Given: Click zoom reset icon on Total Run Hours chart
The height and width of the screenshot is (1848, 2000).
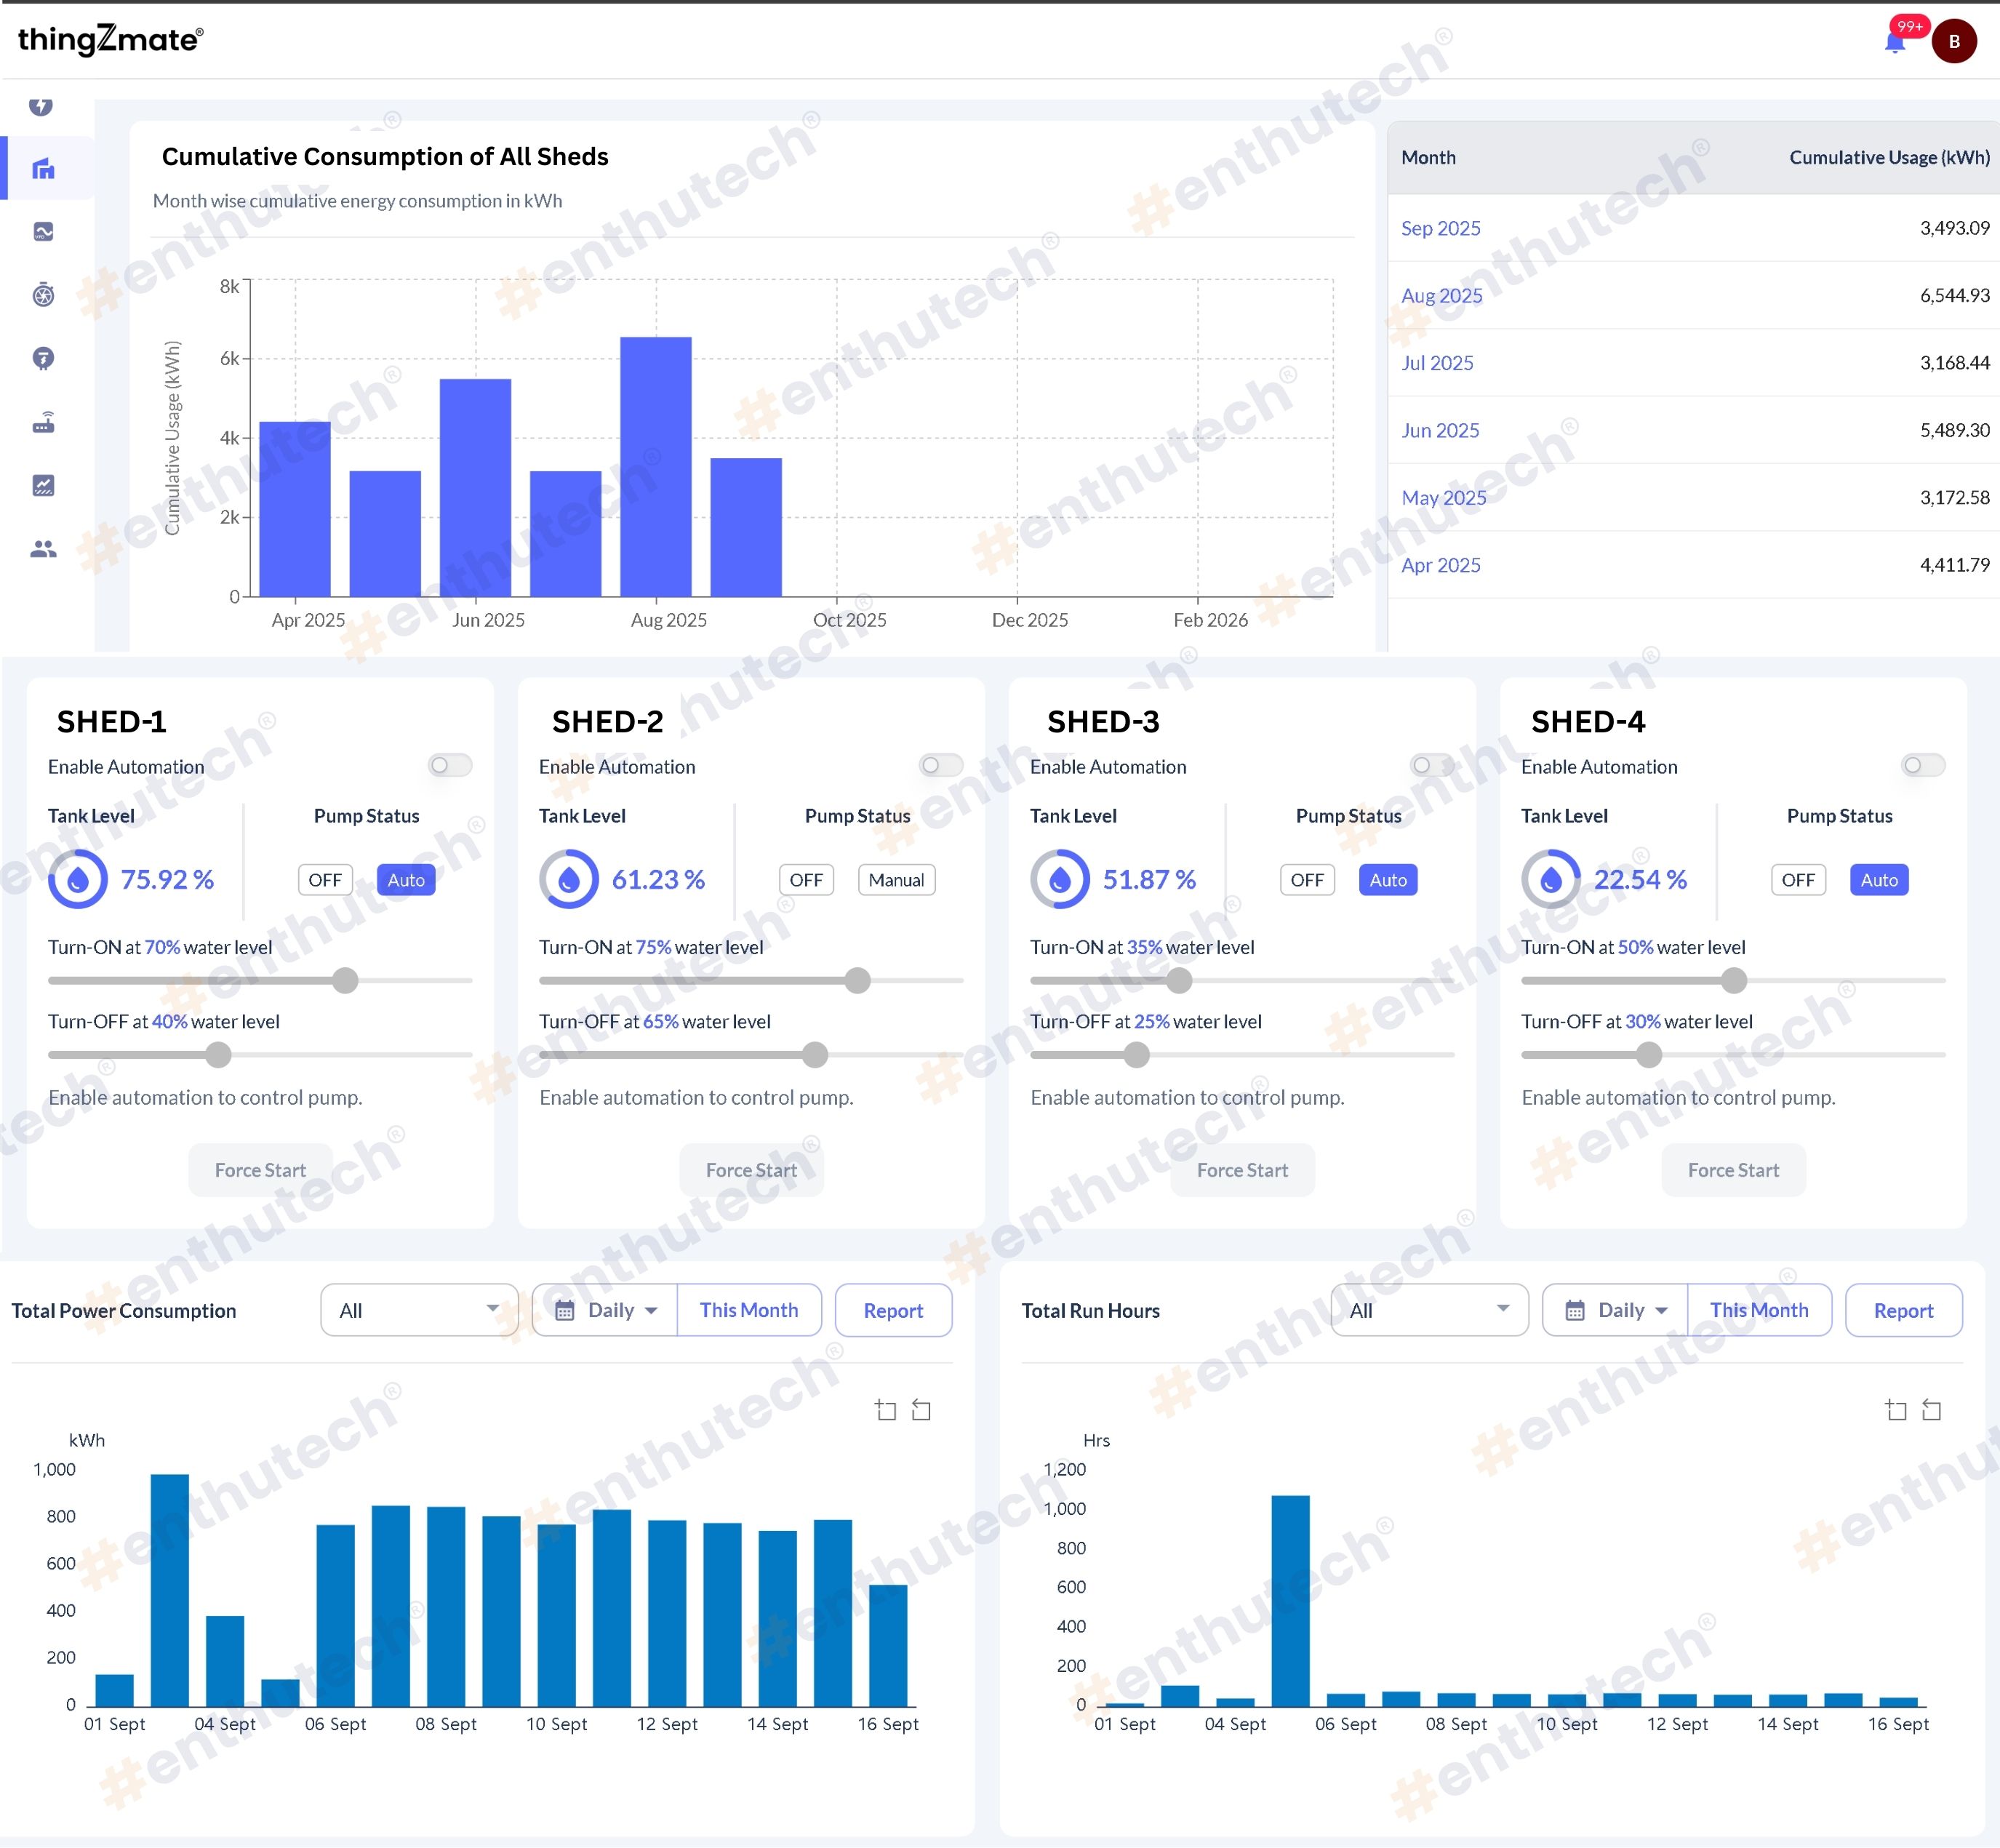Looking at the screenshot, I should click(1931, 1410).
